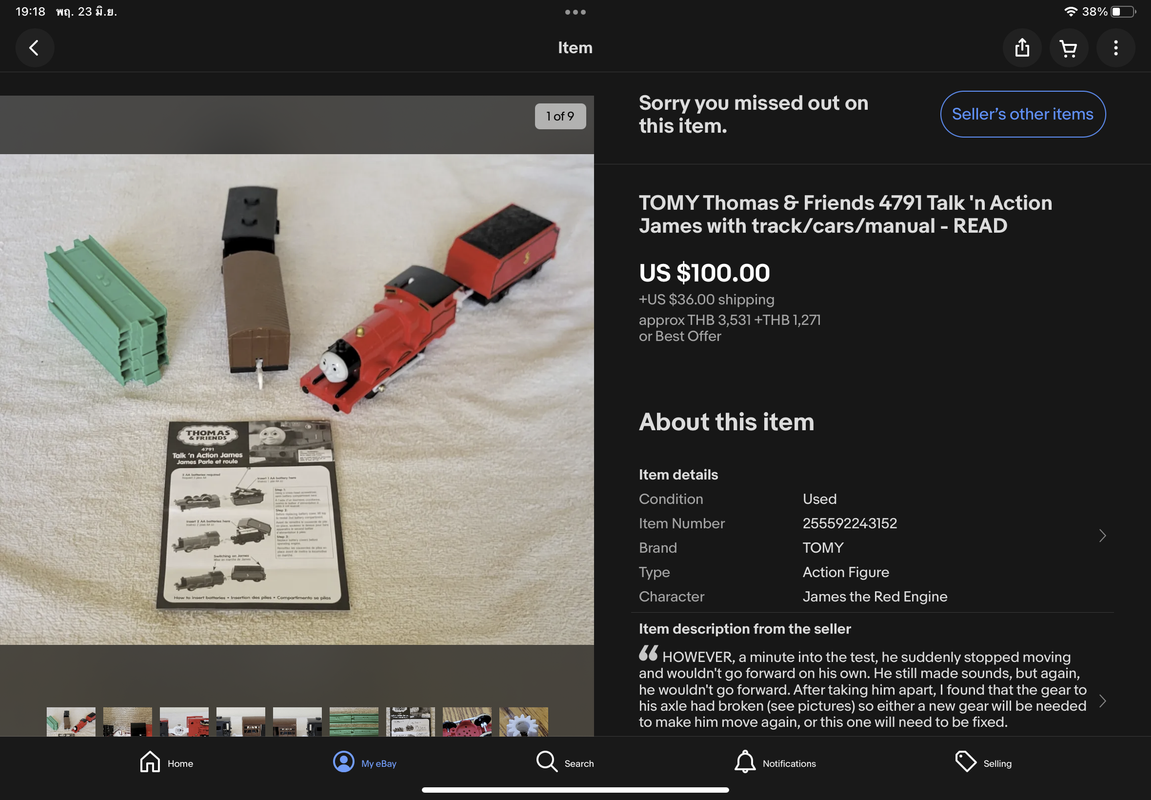The image size is (1151, 800).
Task: Expand the Item details chevron
Action: (x=1102, y=536)
